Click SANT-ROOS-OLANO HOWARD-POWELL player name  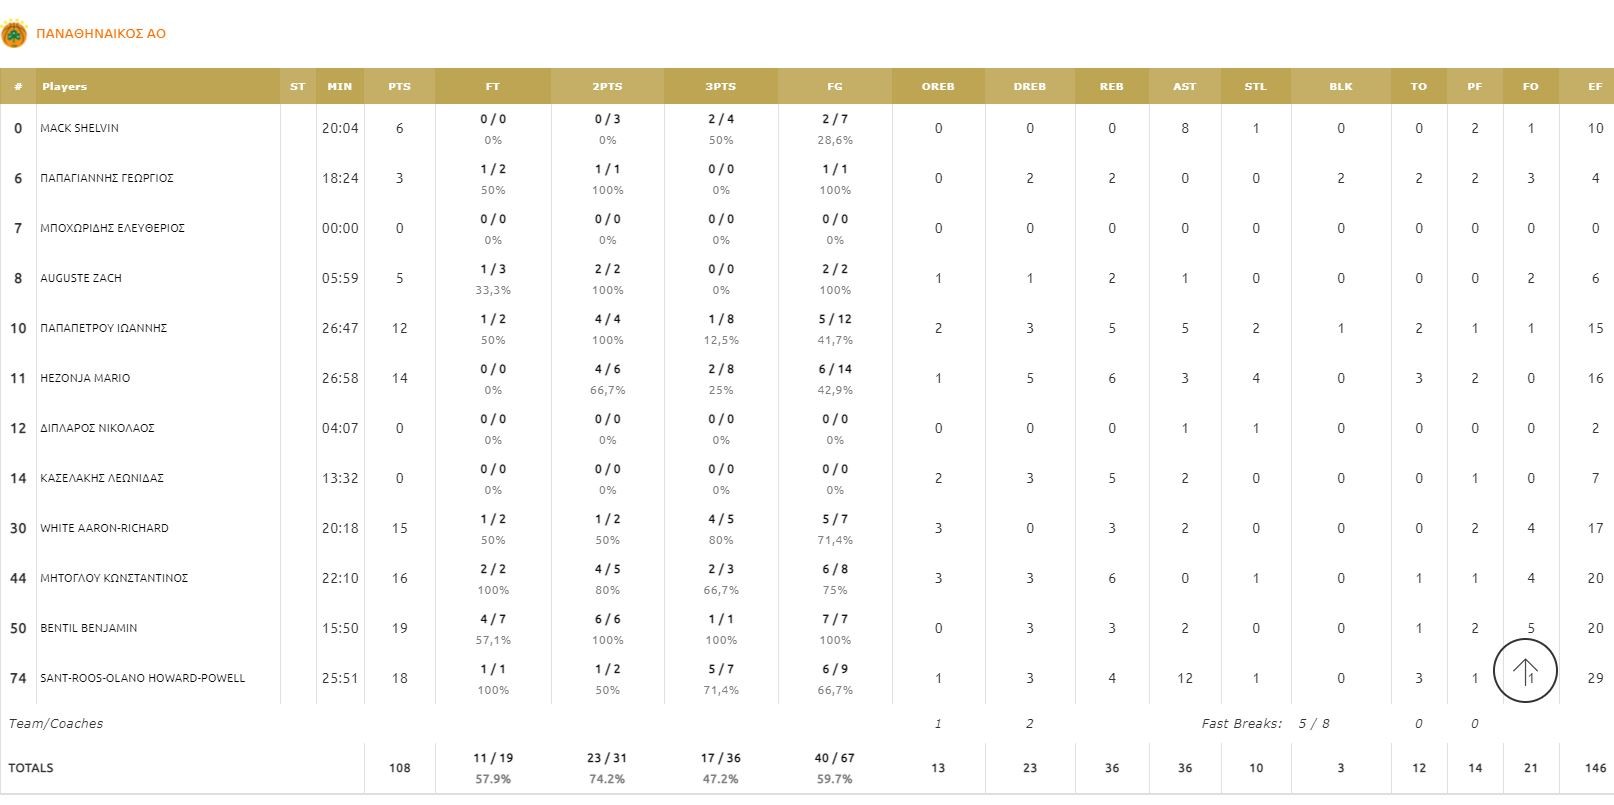[142, 678]
